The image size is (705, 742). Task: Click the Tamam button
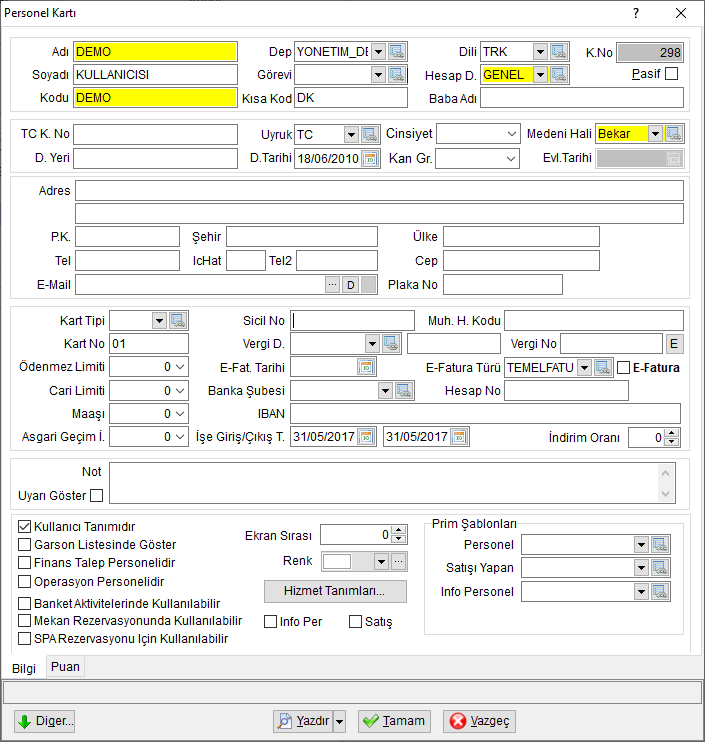394,721
